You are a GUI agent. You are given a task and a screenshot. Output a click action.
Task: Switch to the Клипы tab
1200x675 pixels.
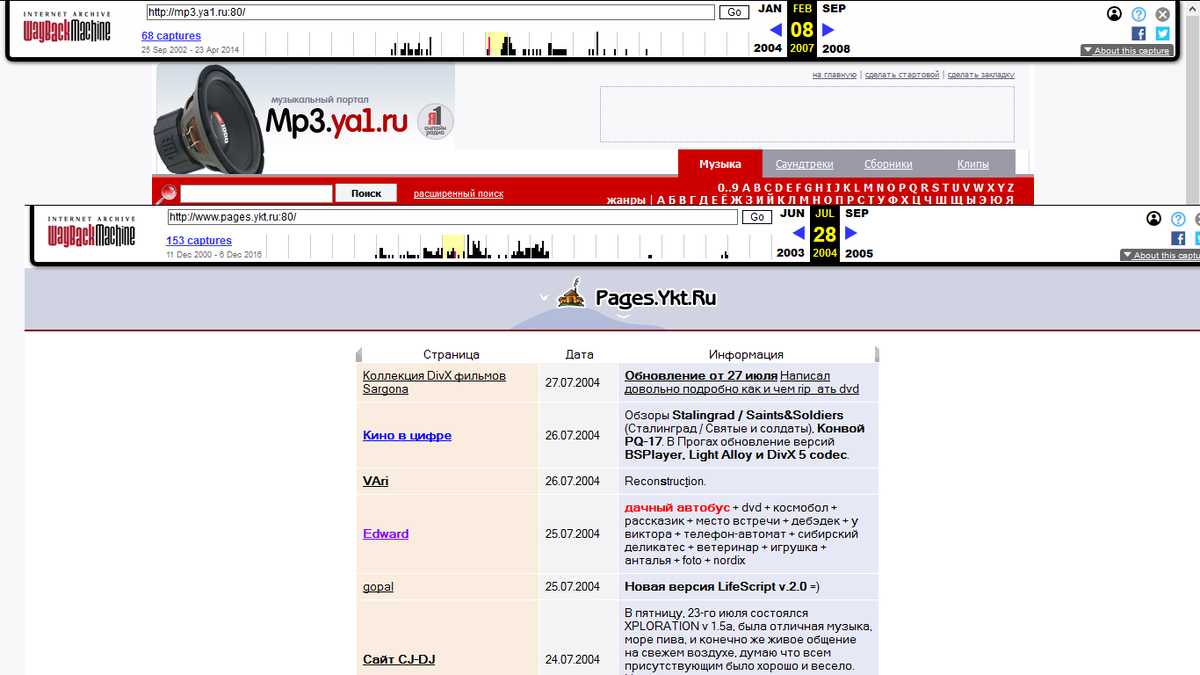pyautogui.click(x=973, y=164)
